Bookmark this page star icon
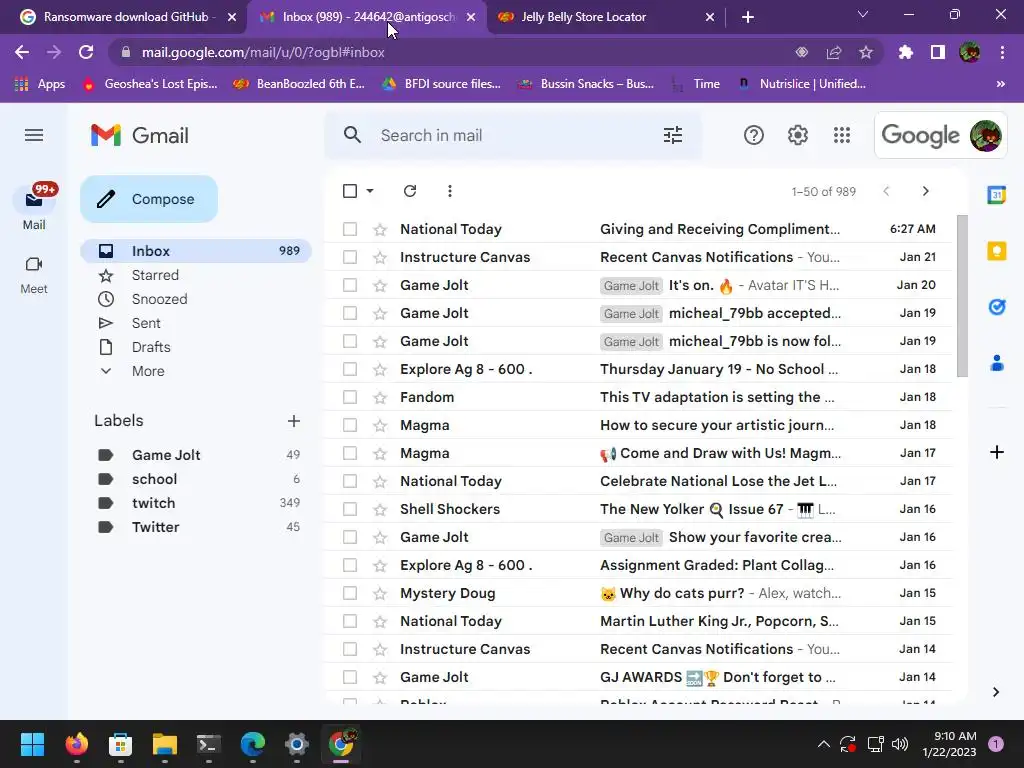 pos(866,52)
